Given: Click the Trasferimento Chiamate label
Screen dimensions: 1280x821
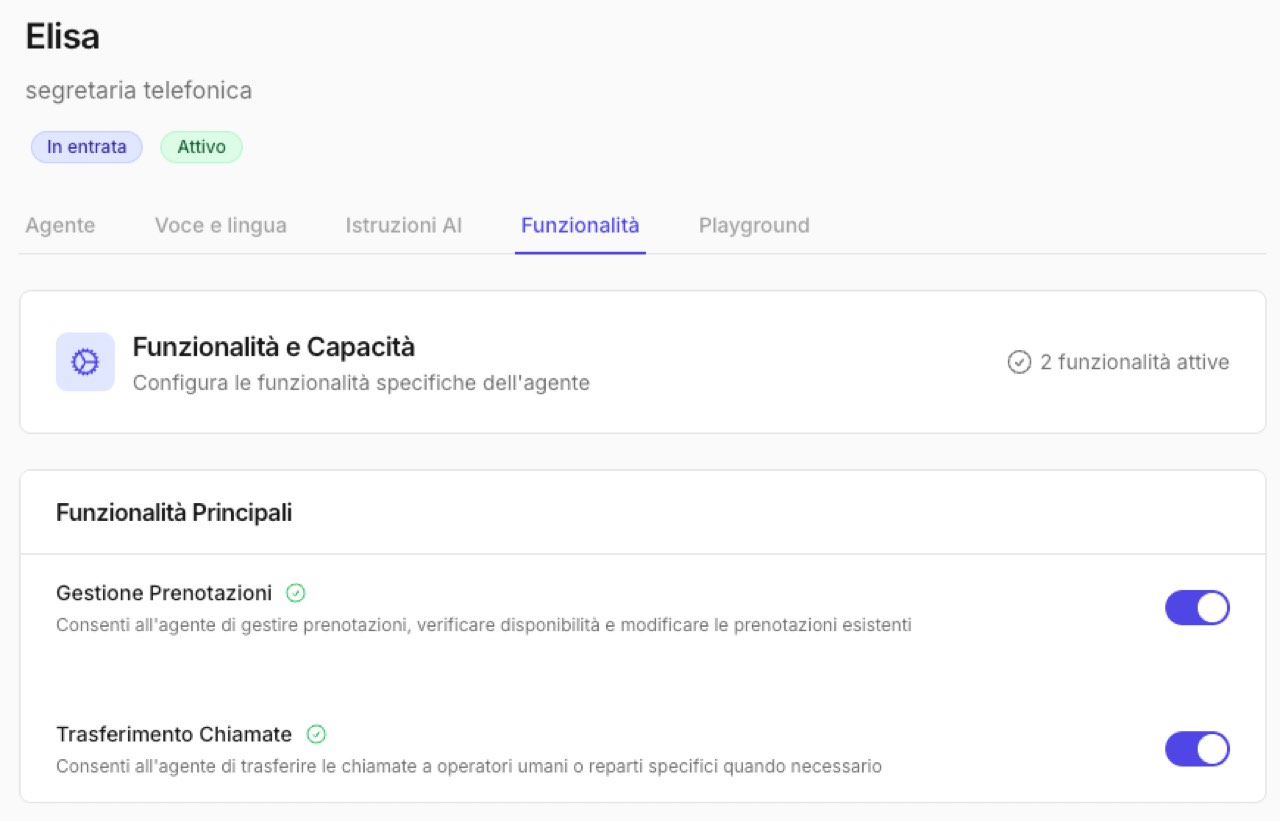Looking at the screenshot, I should [174, 735].
